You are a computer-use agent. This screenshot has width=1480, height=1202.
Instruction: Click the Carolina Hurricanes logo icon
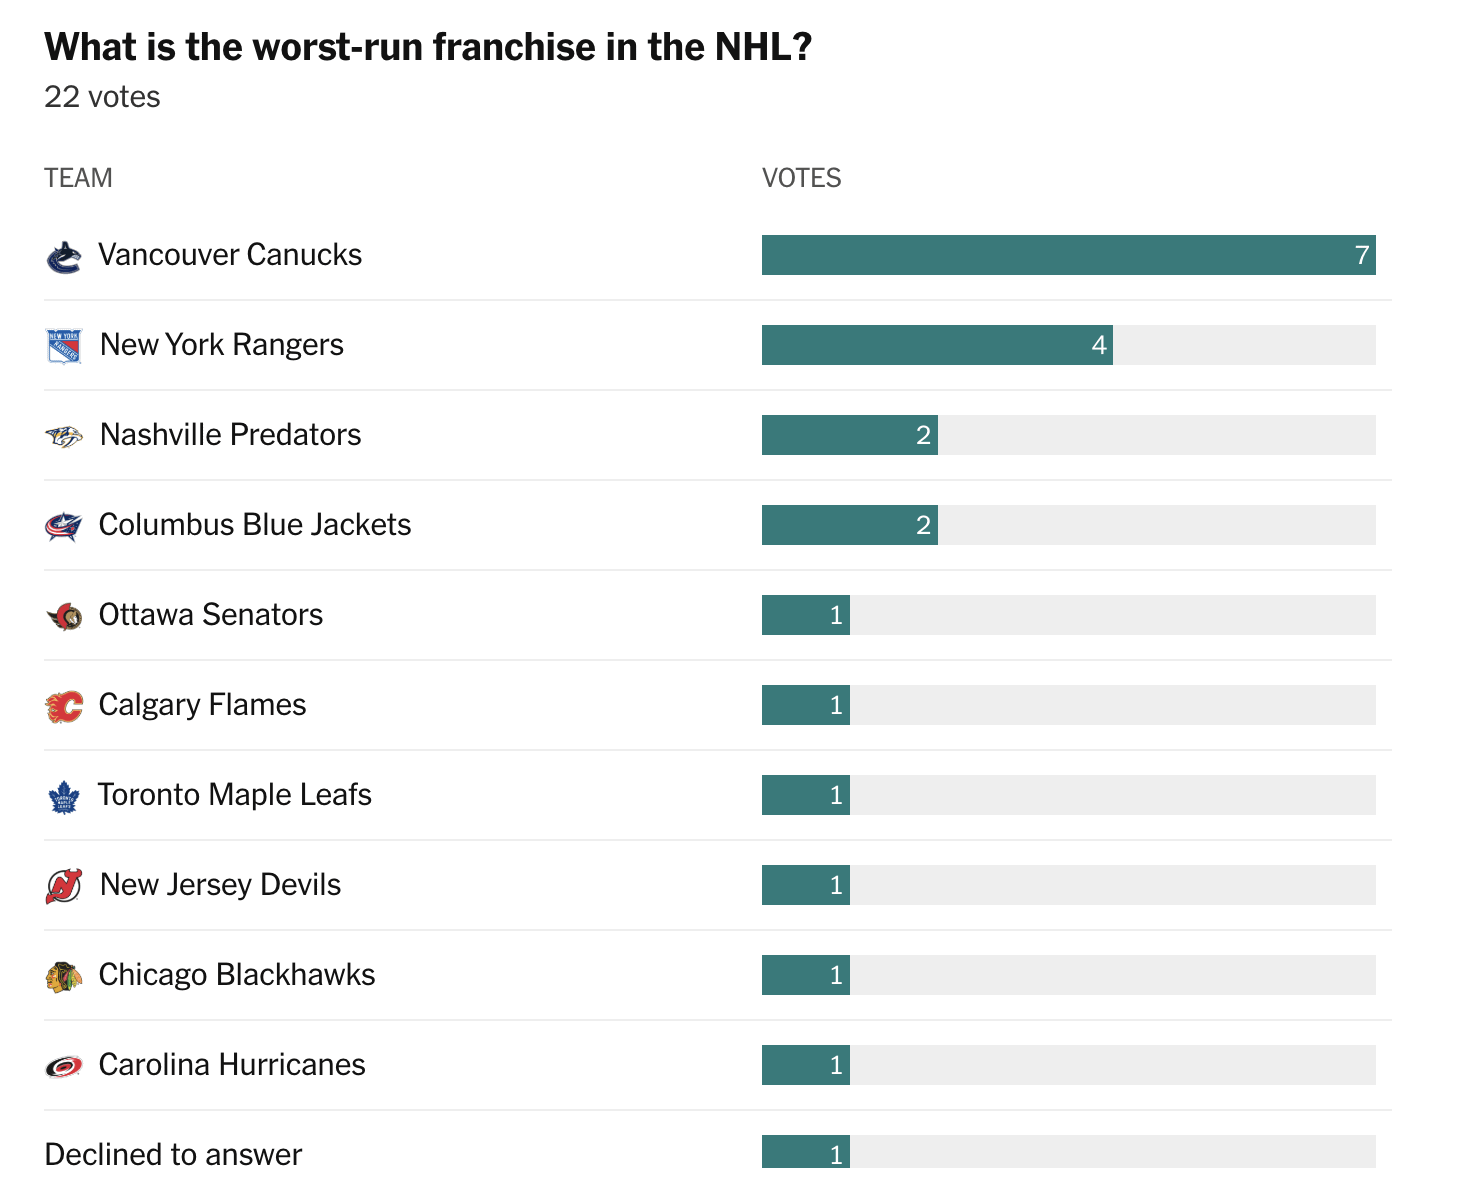tap(64, 1066)
